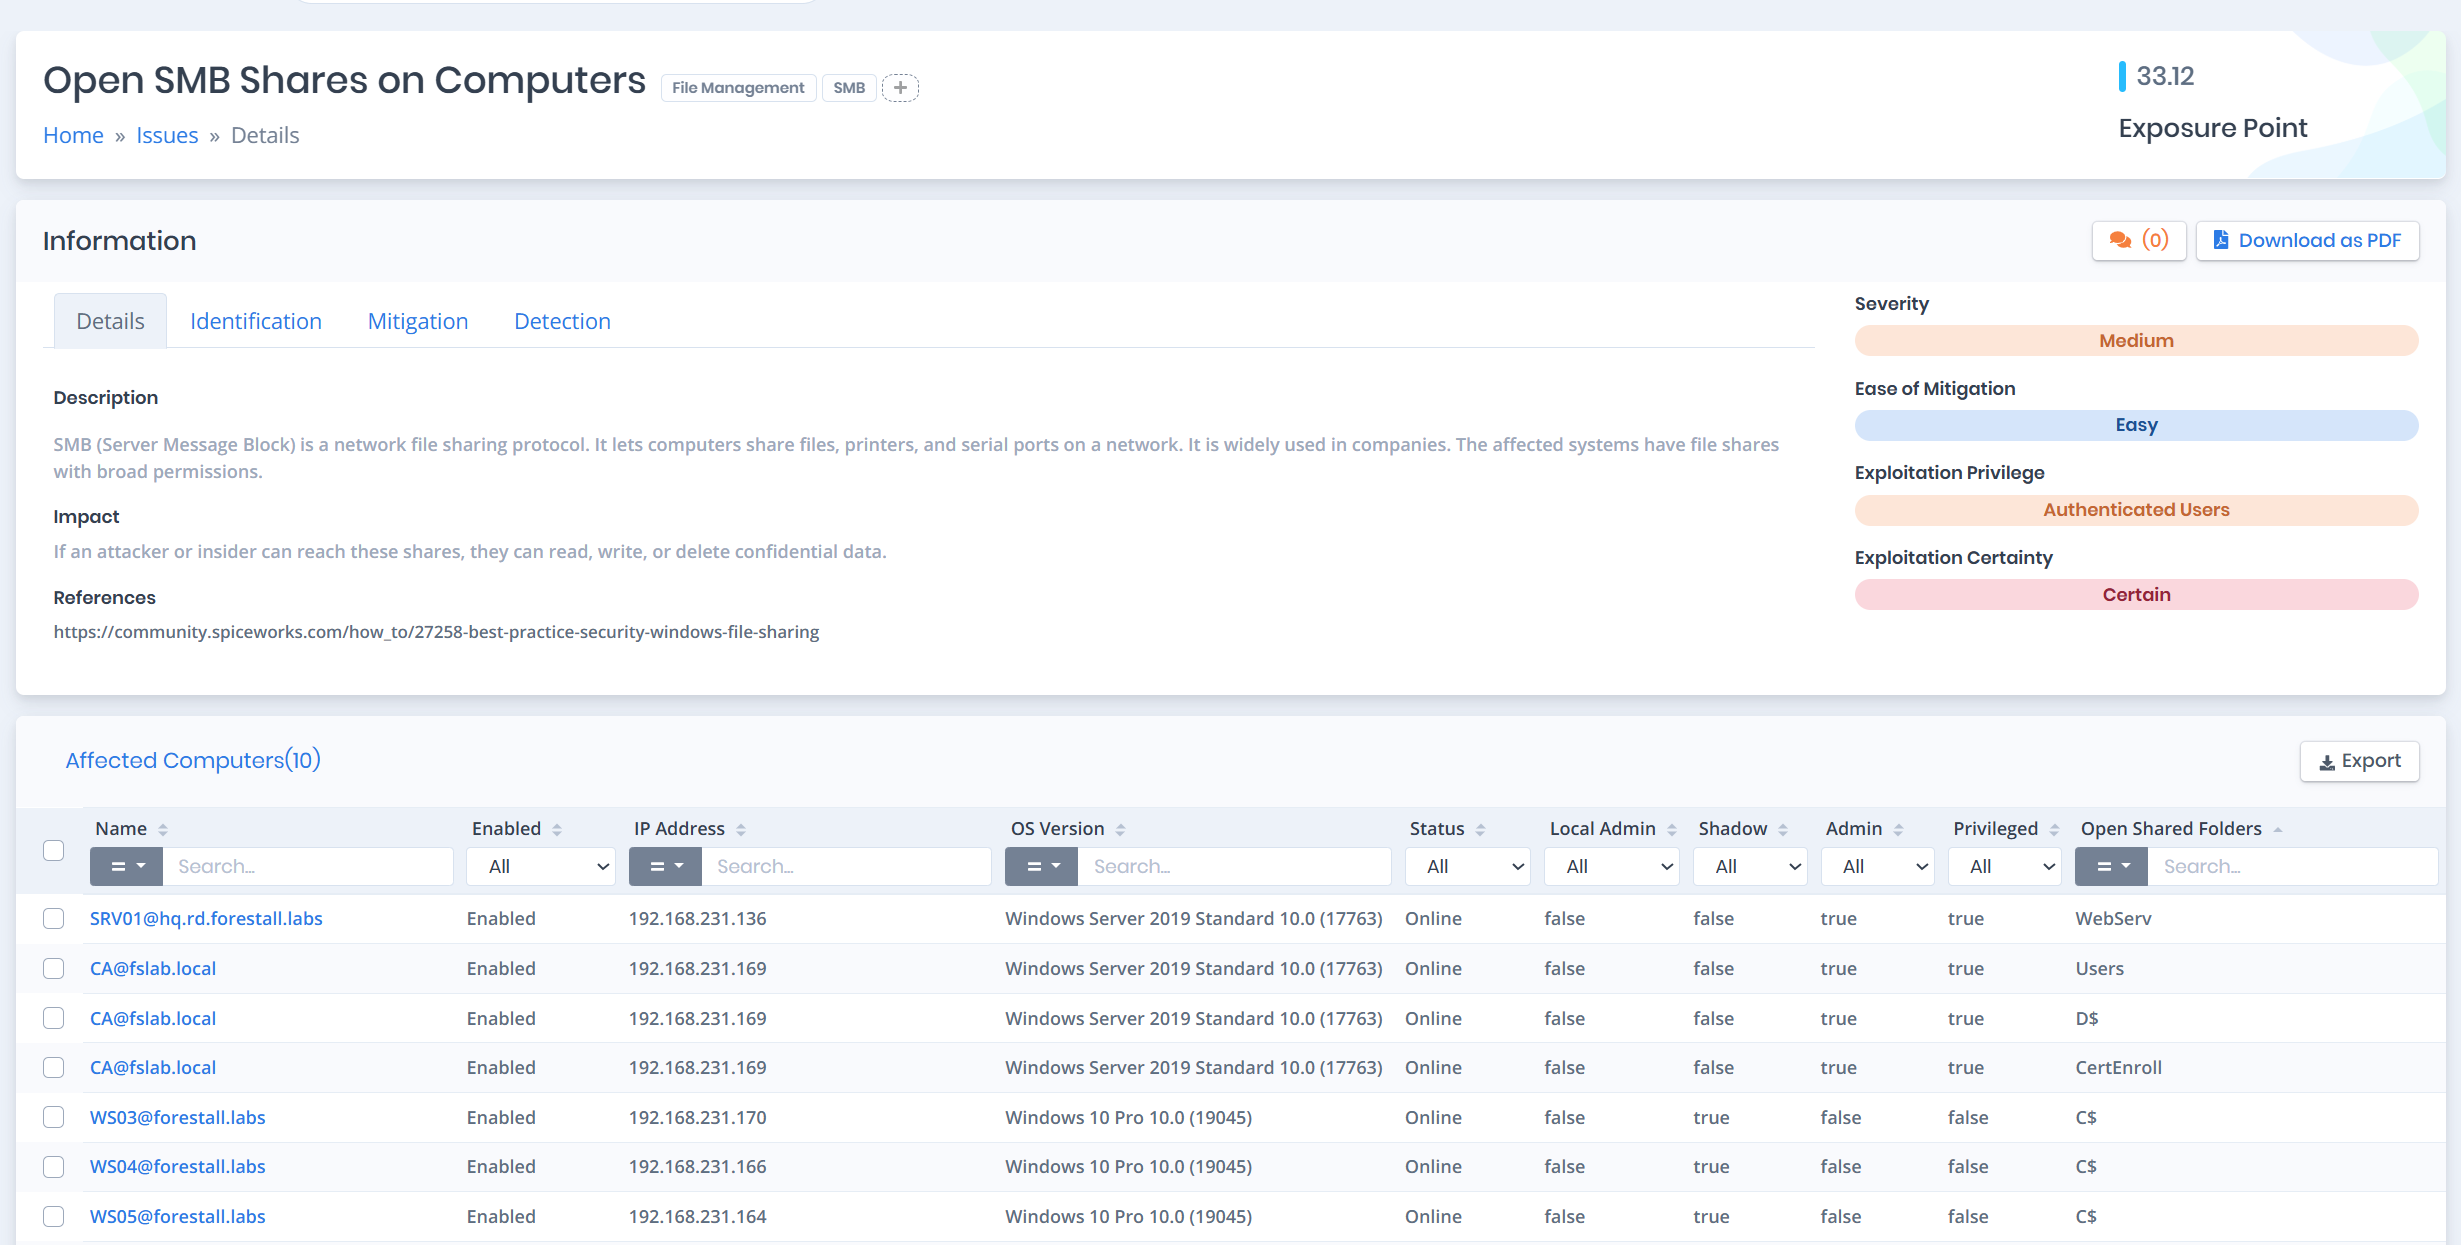Expand the Local Admin All dropdown
2461x1245 pixels.
1611,866
